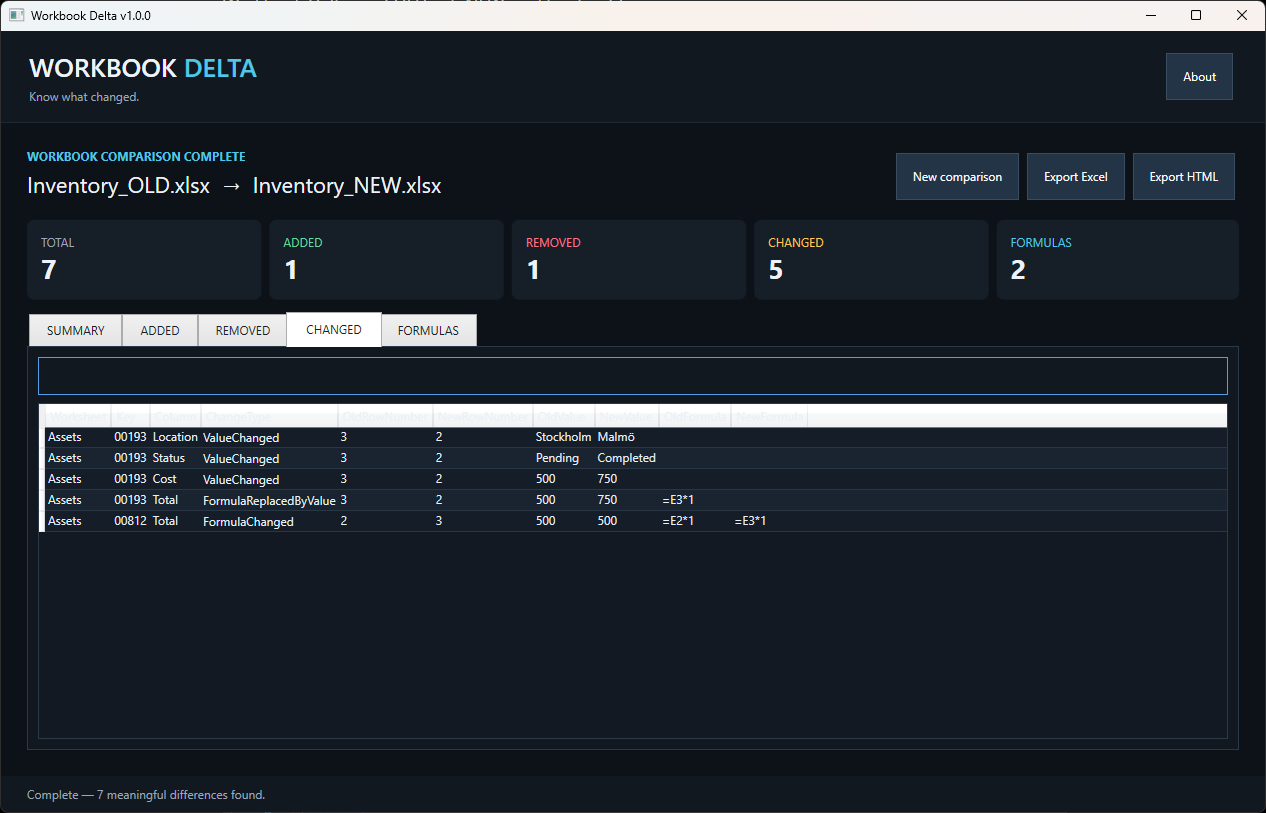Open the ADDED tab
This screenshot has width=1266, height=813.
pos(160,330)
